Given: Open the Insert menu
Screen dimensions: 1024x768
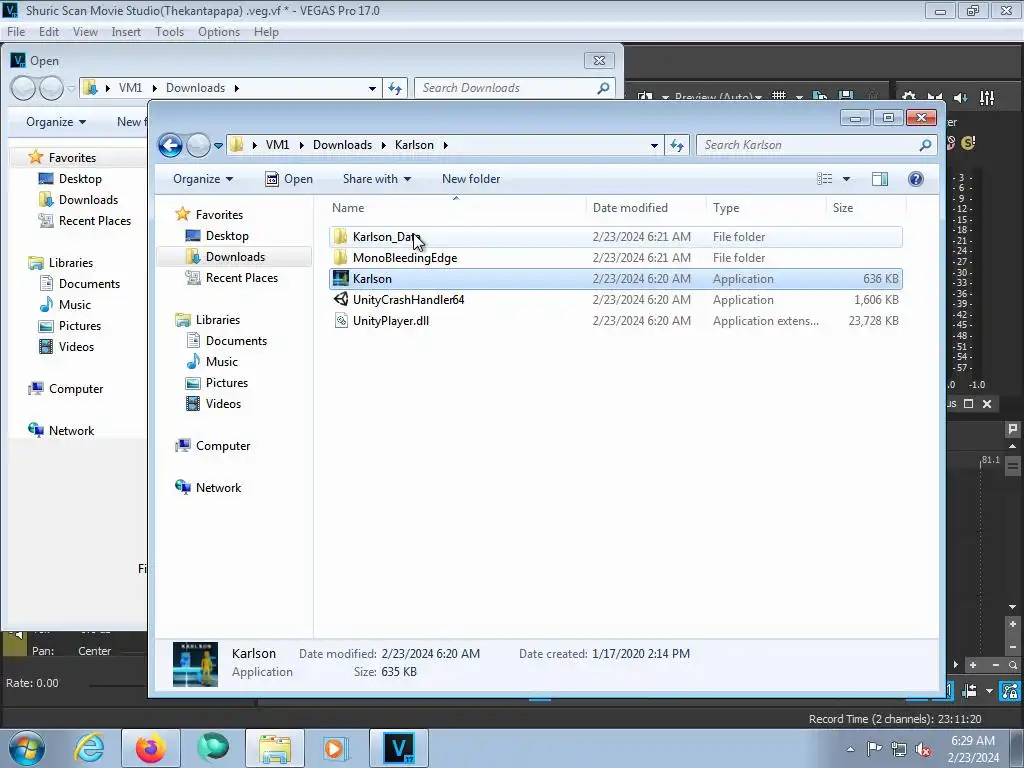Looking at the screenshot, I should (x=126, y=32).
